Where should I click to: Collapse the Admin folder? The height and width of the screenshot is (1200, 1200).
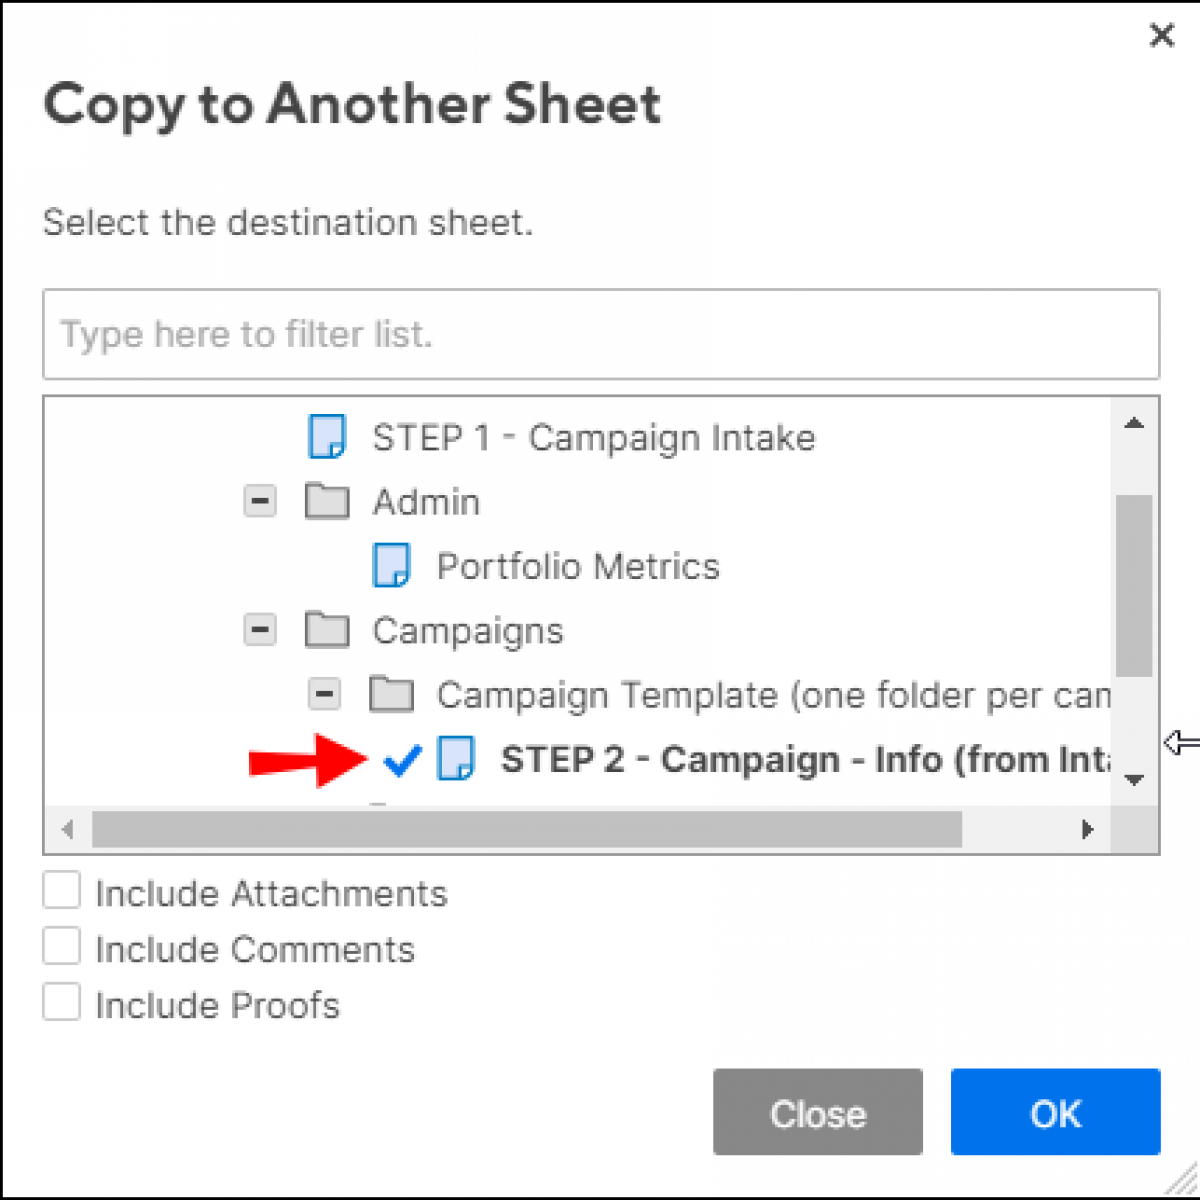point(259,501)
